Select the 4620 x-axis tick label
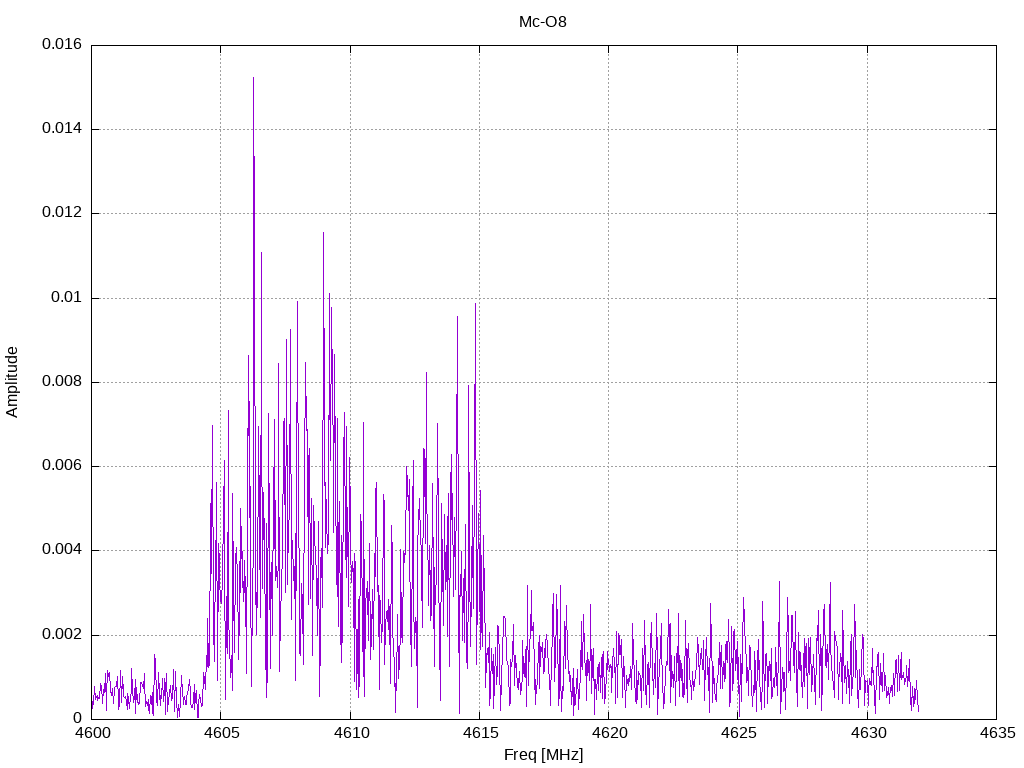 (x=608, y=733)
